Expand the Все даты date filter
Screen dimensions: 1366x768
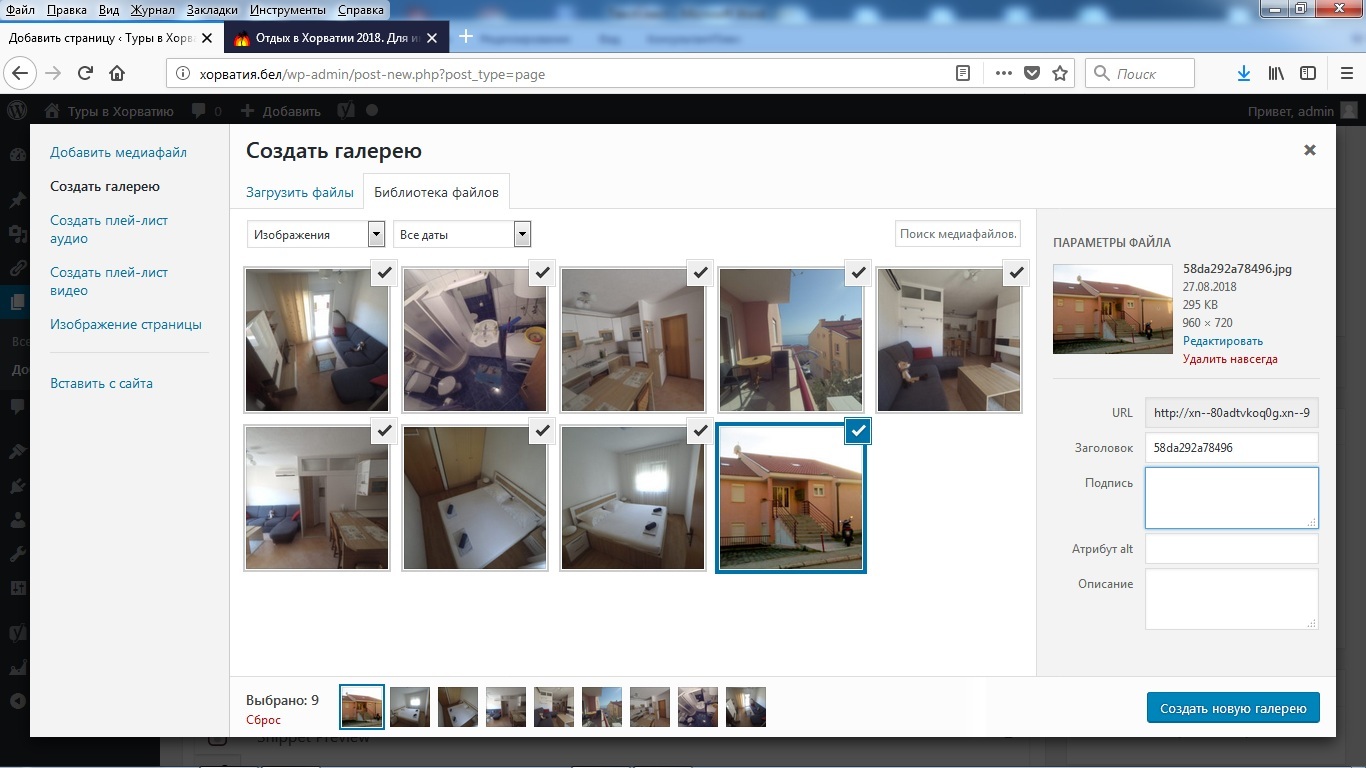(461, 234)
